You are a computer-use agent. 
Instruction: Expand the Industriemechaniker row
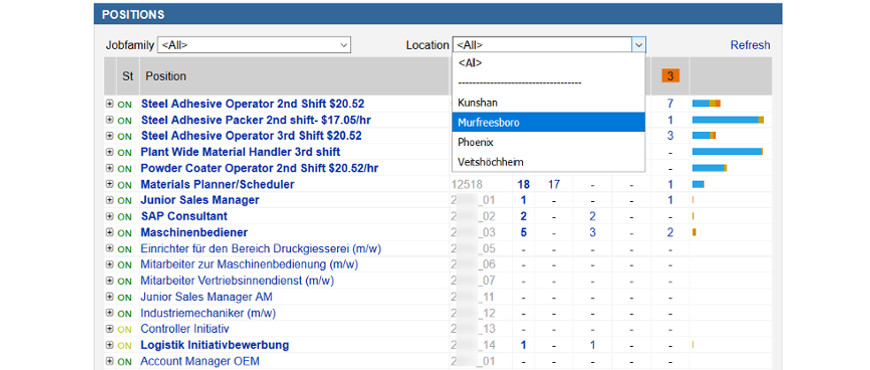pyautogui.click(x=109, y=312)
